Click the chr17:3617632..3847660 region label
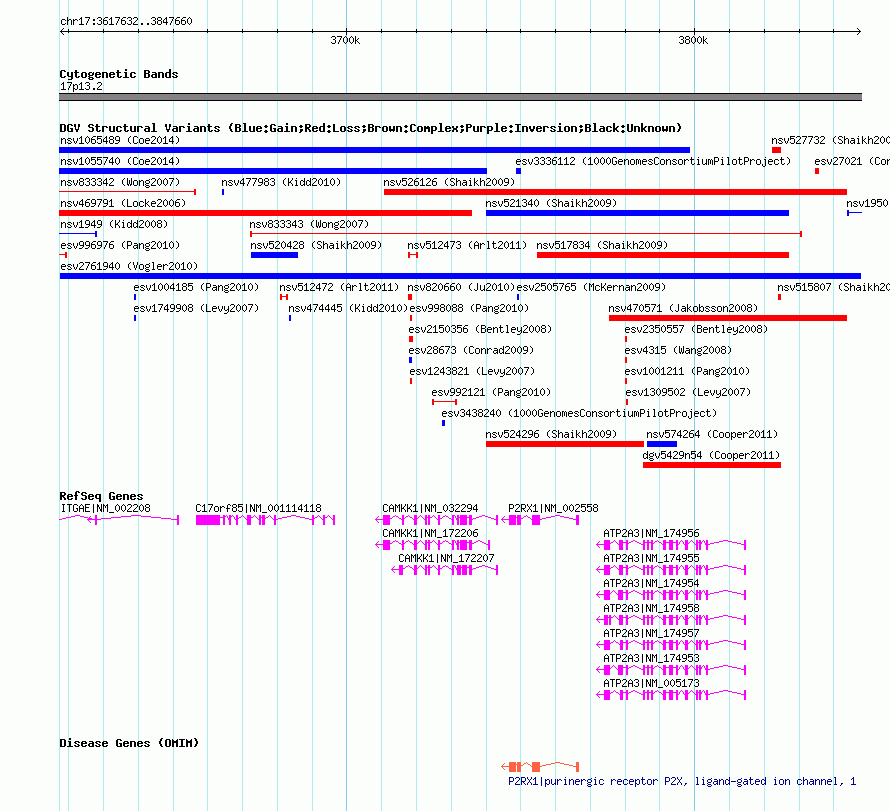The width and height of the screenshot is (890, 811). pos(126,21)
